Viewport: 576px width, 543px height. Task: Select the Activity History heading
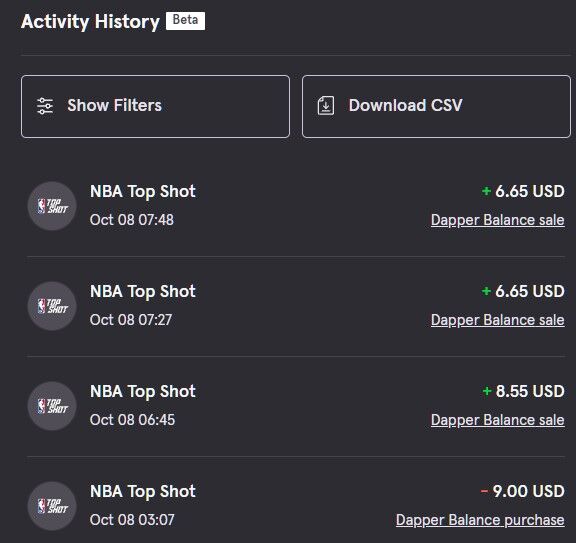coord(90,22)
